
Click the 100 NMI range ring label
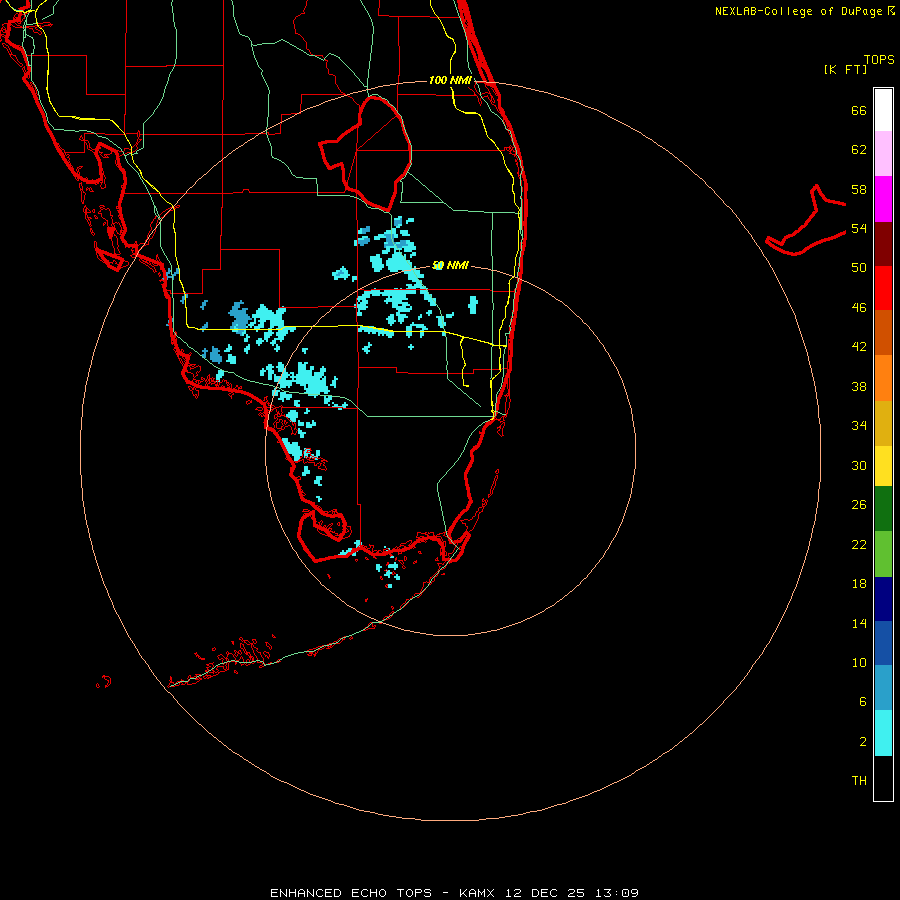click(450, 80)
